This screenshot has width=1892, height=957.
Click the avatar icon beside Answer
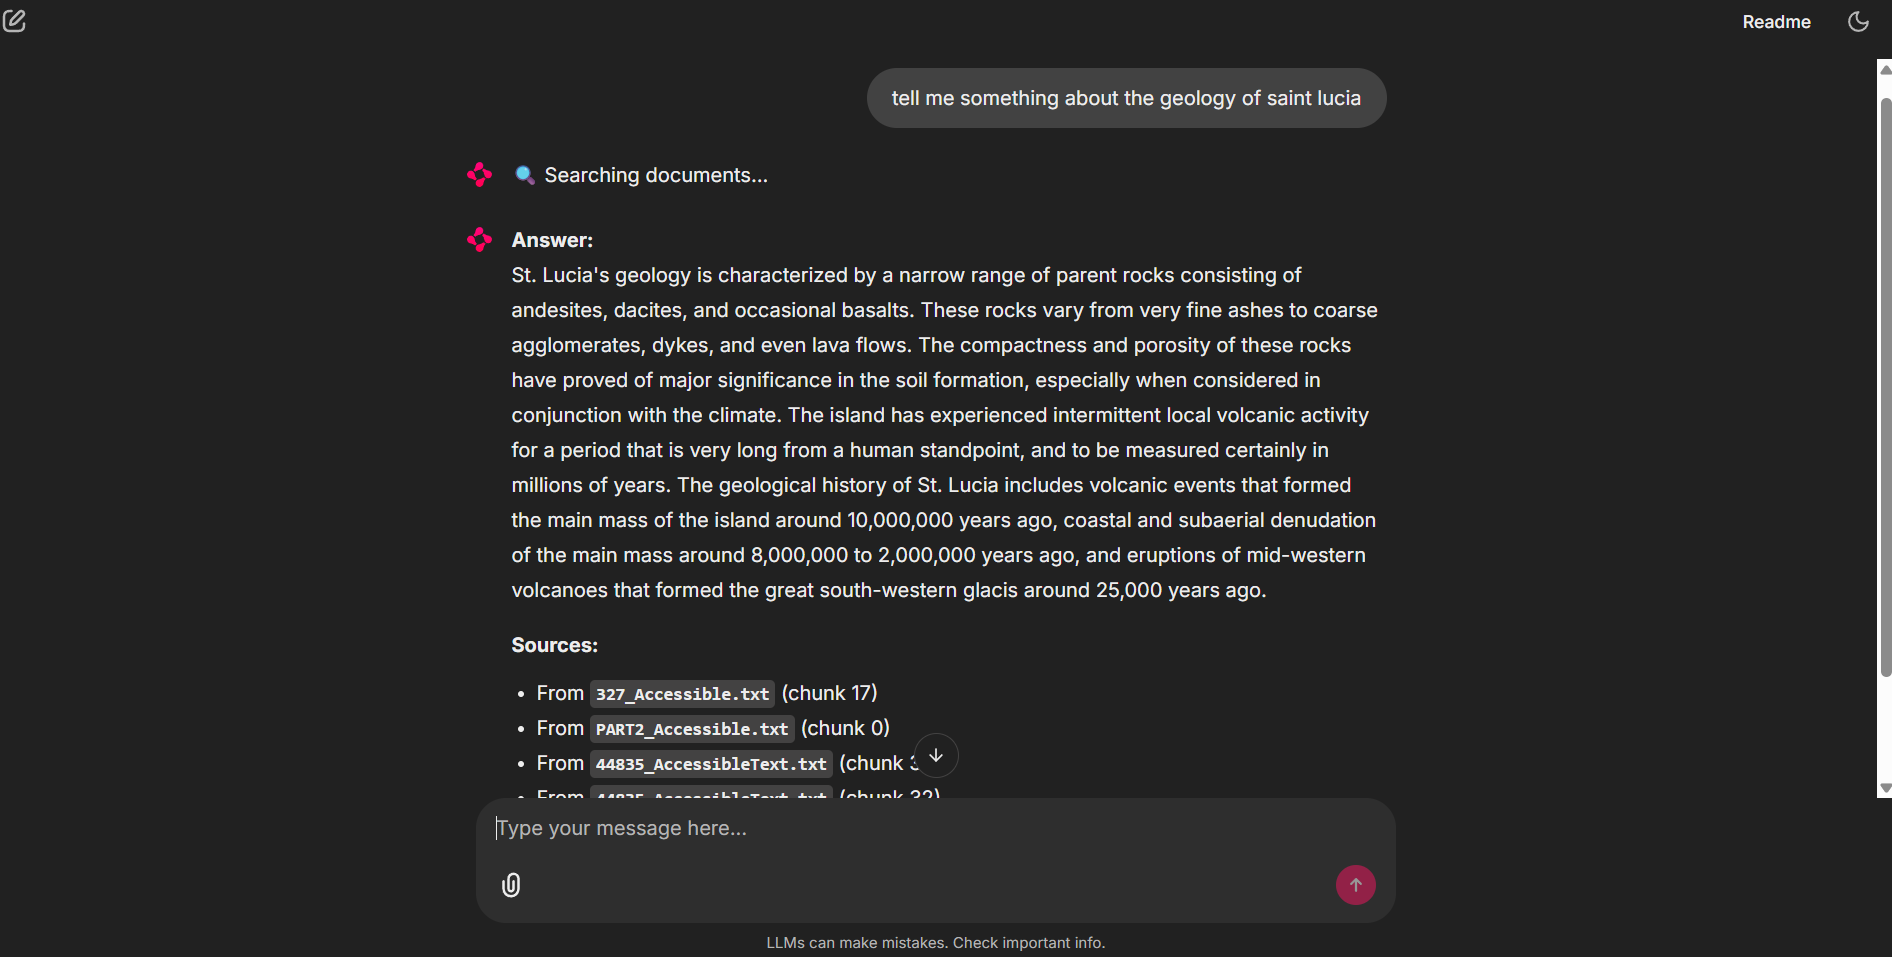click(479, 240)
